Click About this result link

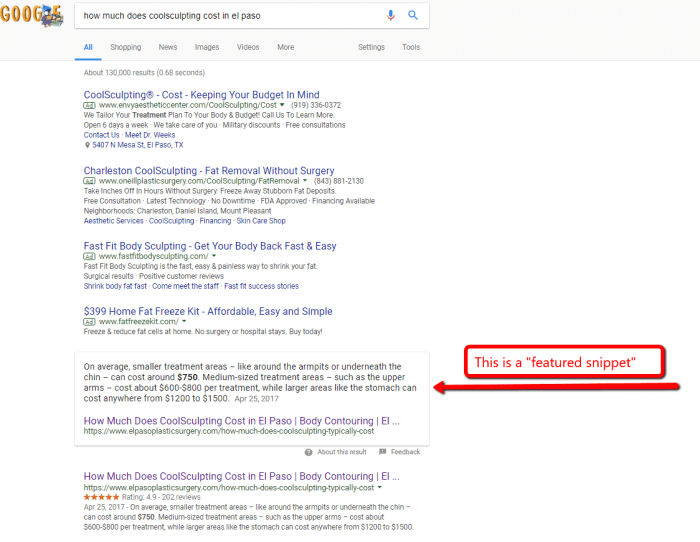tap(342, 452)
